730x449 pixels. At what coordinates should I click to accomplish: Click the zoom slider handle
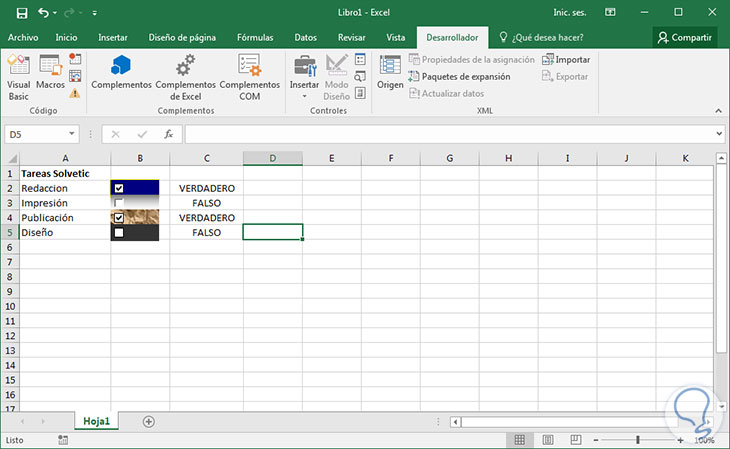pos(638,440)
